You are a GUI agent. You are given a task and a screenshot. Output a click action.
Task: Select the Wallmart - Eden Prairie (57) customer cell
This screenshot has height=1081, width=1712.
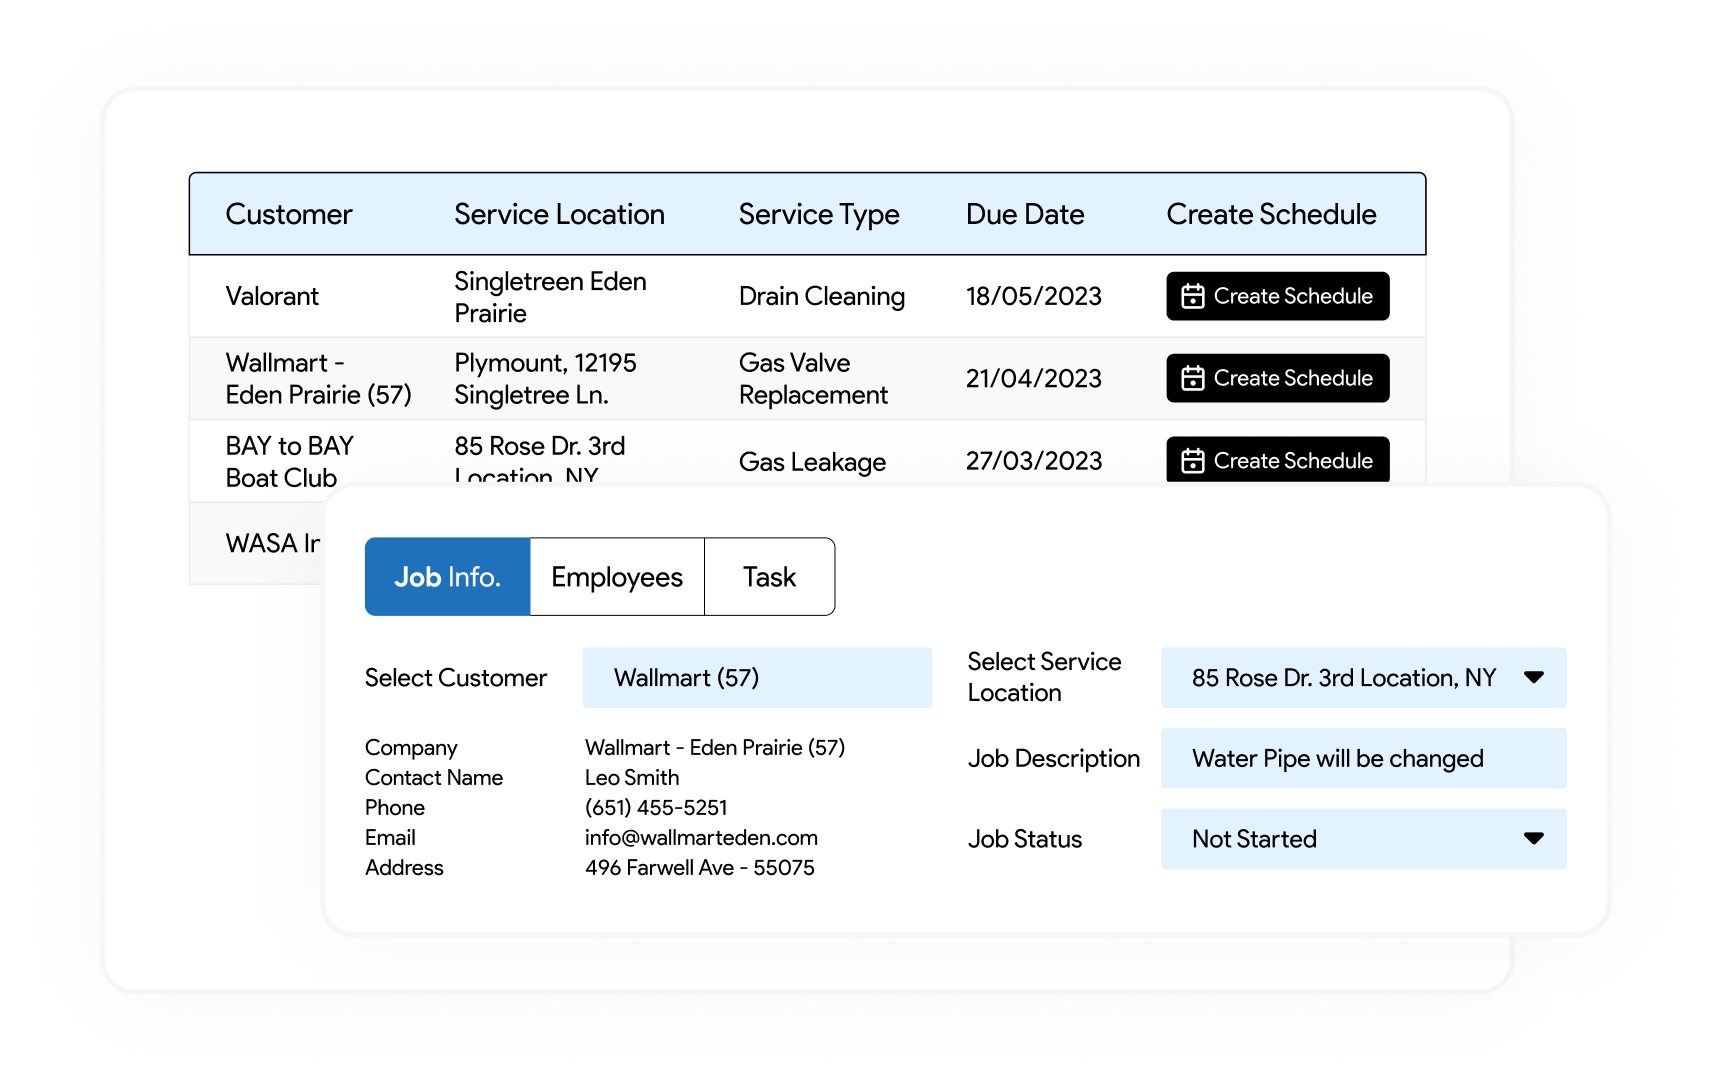point(318,378)
